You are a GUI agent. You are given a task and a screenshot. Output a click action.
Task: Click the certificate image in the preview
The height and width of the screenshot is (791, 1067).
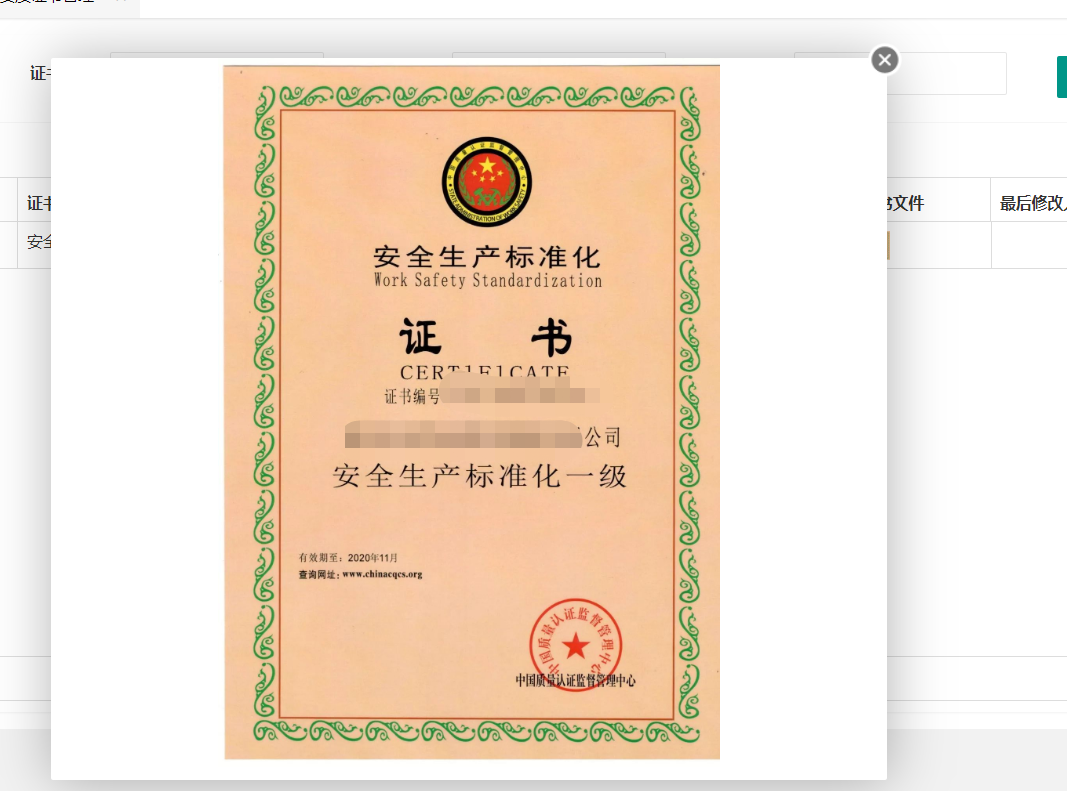point(472,412)
